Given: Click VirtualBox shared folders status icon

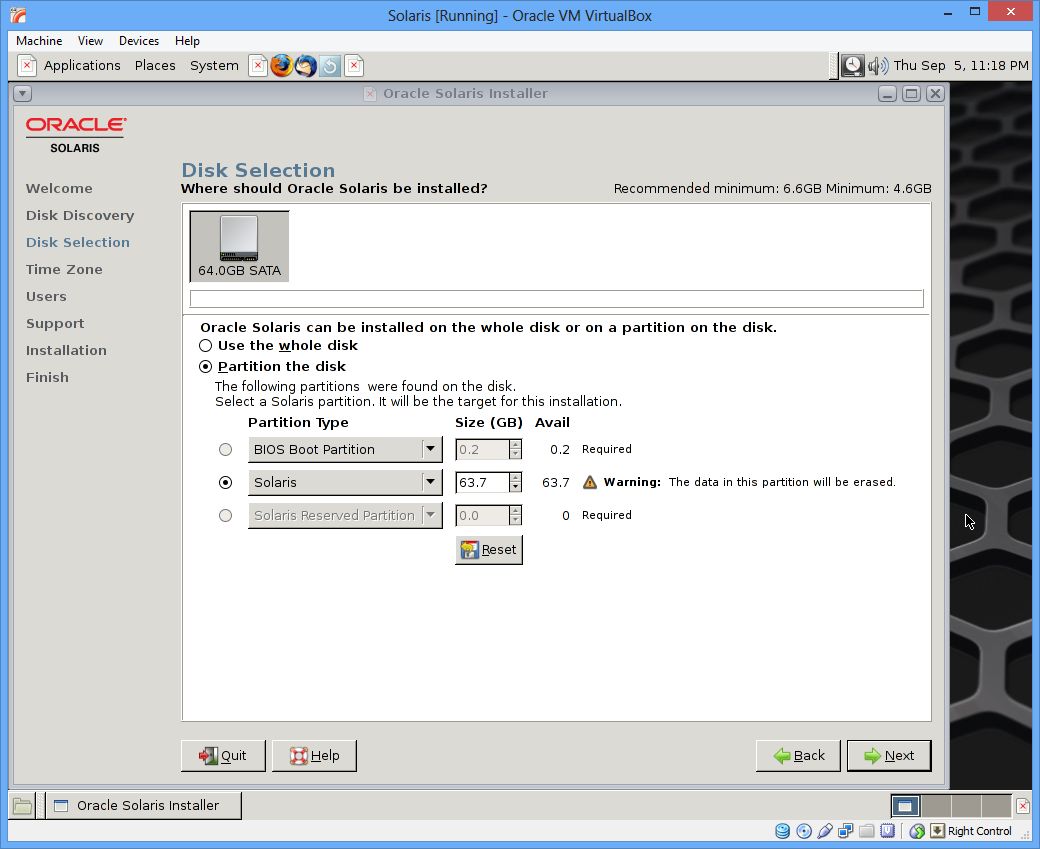Looking at the screenshot, I should click(x=866, y=831).
